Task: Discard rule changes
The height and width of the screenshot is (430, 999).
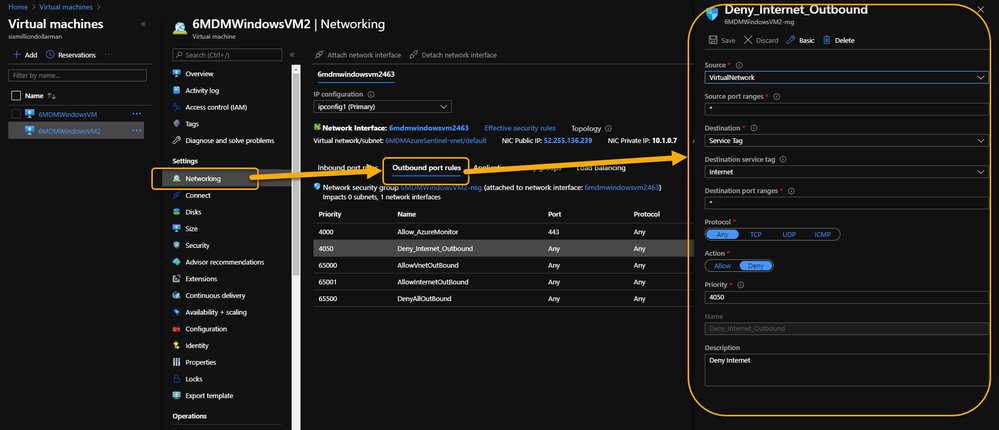Action: (761, 40)
